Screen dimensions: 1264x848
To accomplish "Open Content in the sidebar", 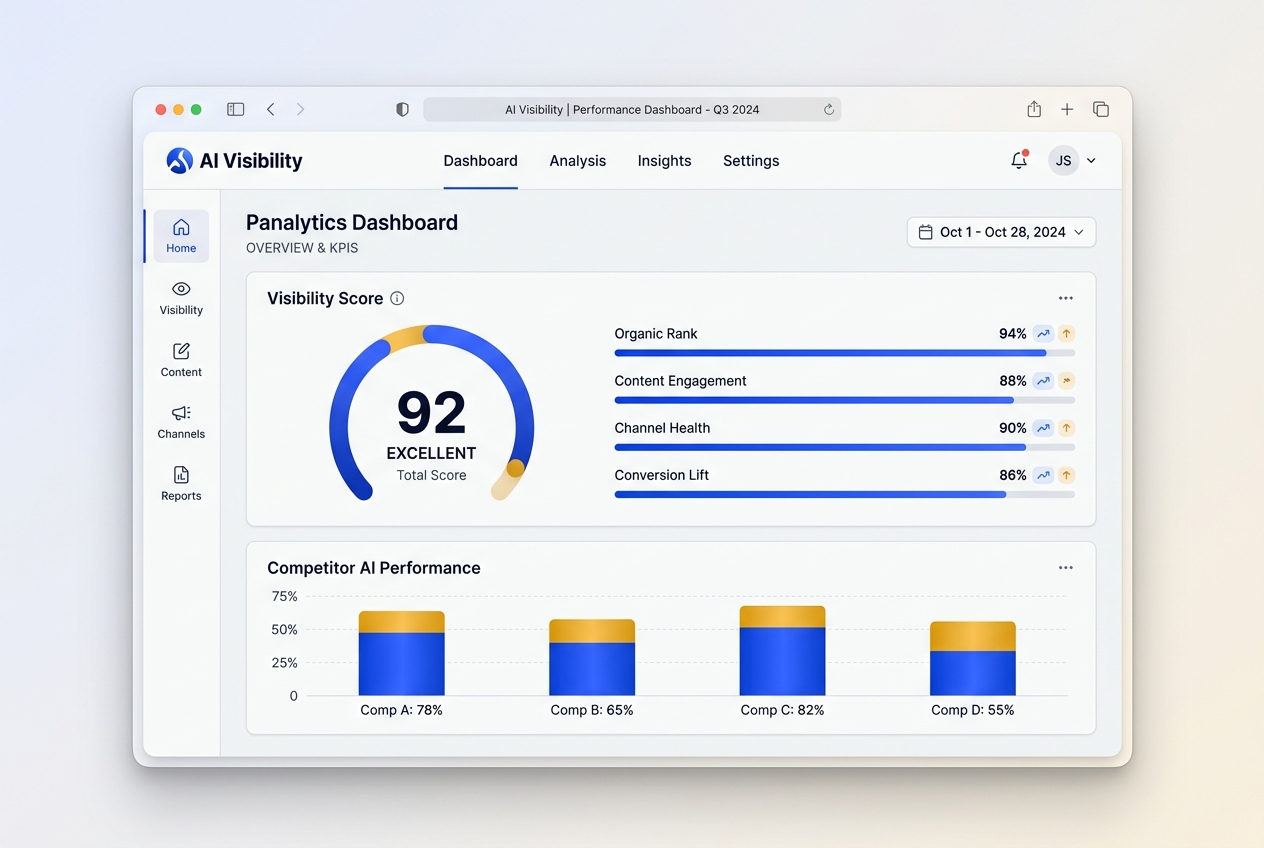I will (x=181, y=360).
